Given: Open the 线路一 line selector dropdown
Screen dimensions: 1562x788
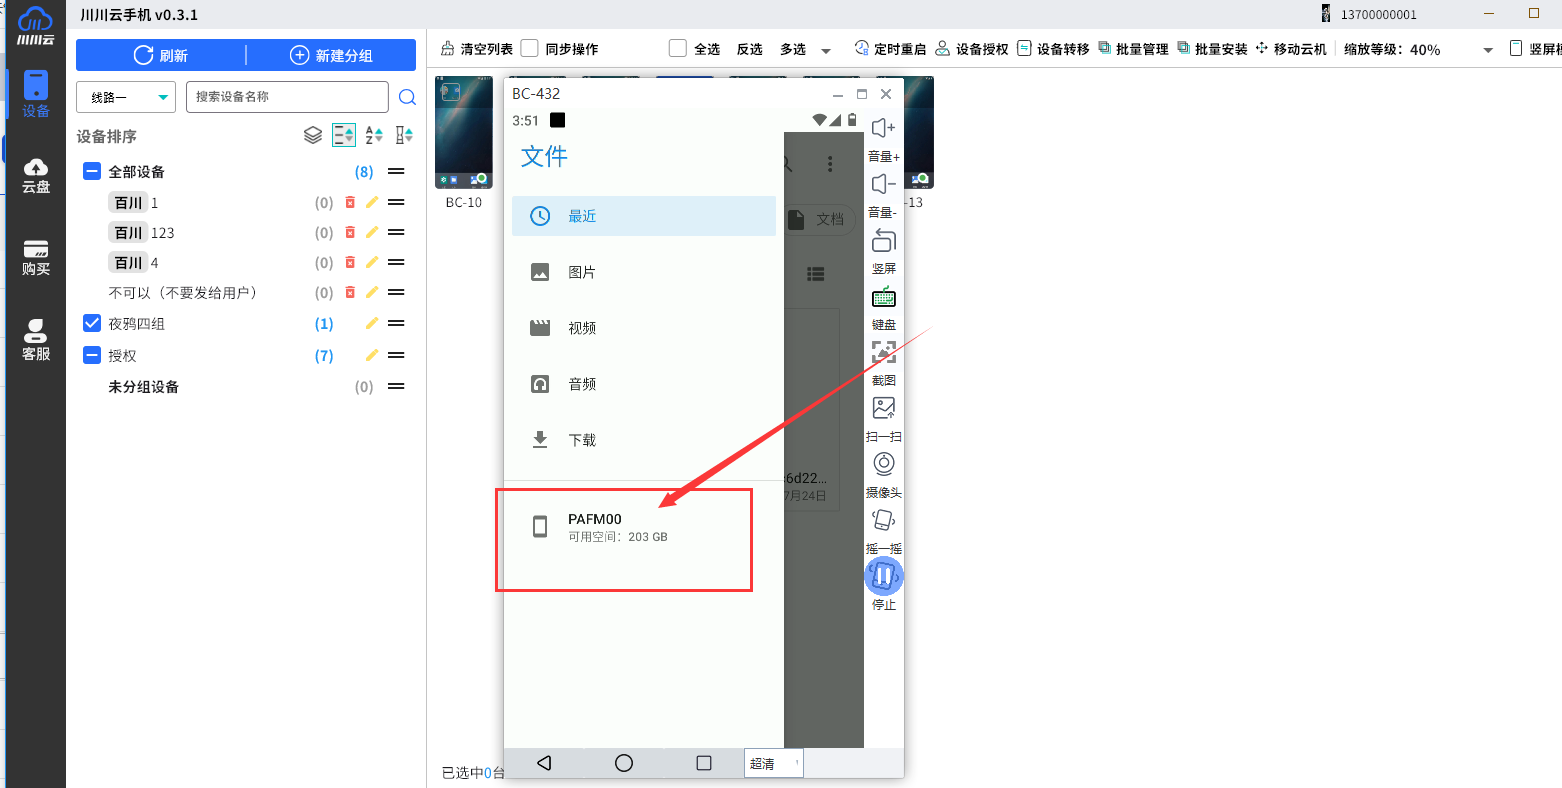Looking at the screenshot, I should 125,97.
